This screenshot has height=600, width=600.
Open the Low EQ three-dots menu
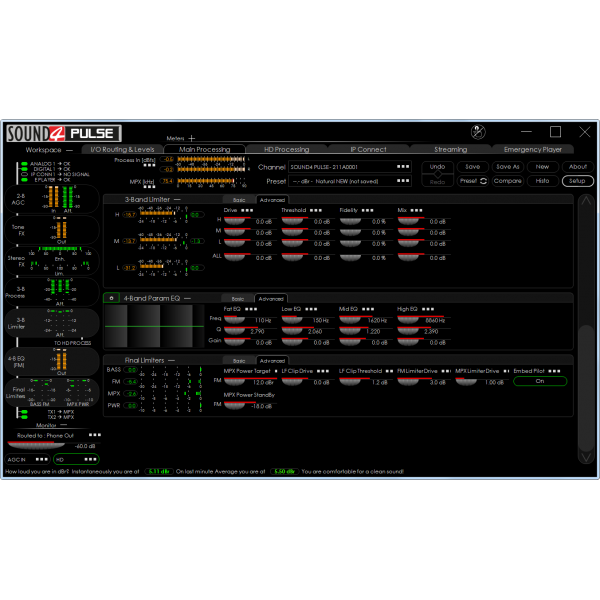(311, 309)
